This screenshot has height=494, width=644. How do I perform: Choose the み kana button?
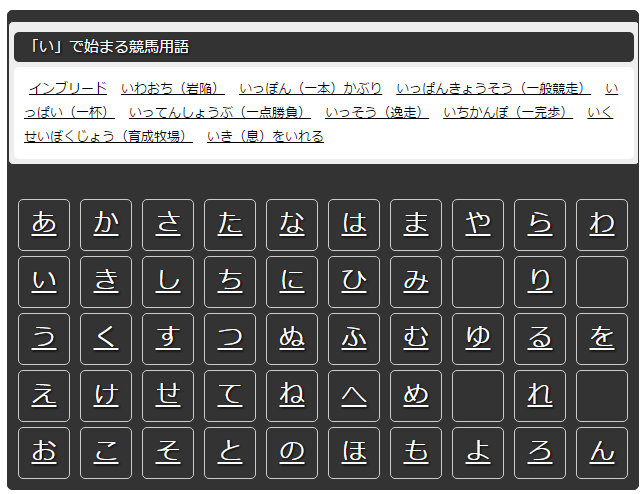point(416,282)
